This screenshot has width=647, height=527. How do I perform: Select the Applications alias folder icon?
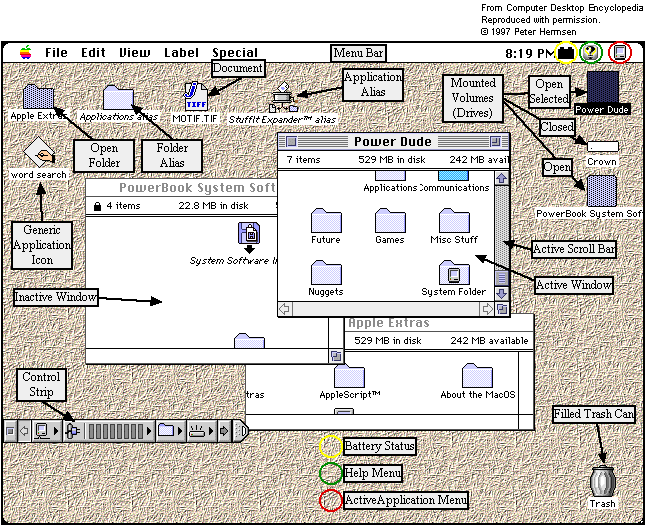[x=118, y=97]
